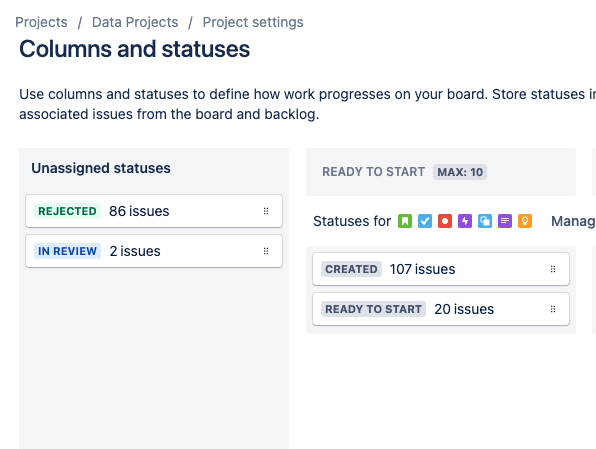
Task: Click the blue Subtask issue type icon
Action: click(485, 221)
